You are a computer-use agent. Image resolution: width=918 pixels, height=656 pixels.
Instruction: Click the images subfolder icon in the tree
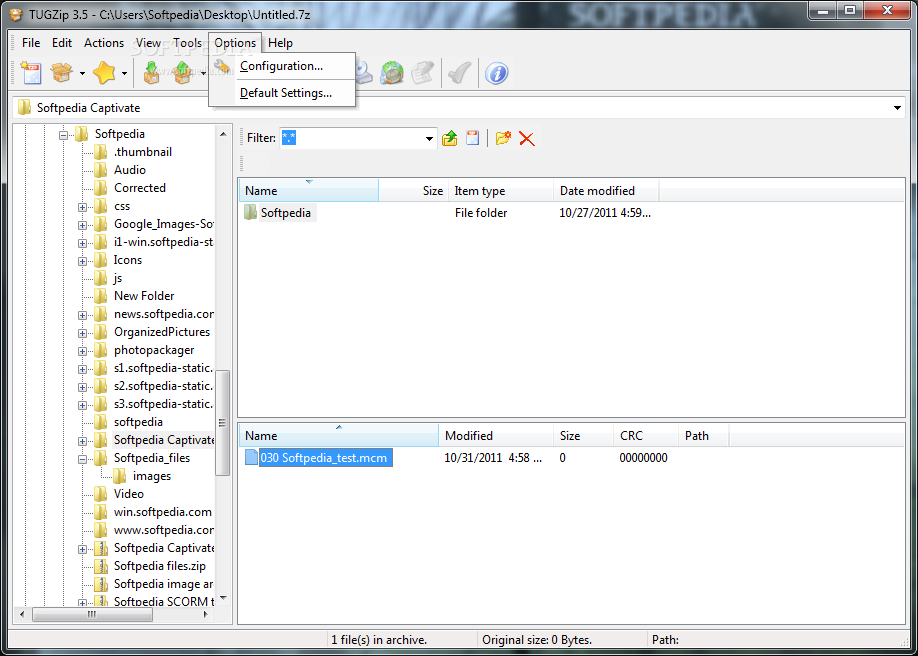pyautogui.click(x=120, y=476)
